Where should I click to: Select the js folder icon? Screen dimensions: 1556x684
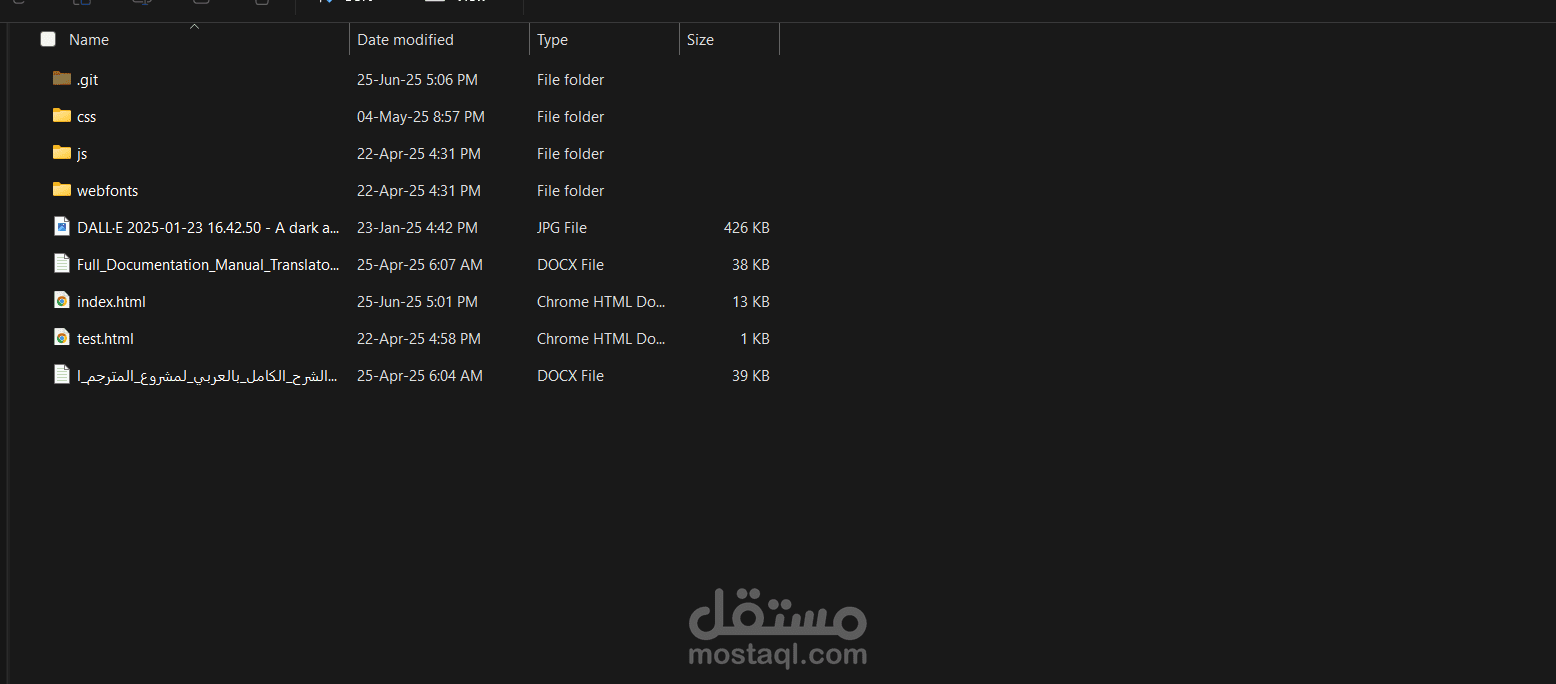(x=62, y=152)
